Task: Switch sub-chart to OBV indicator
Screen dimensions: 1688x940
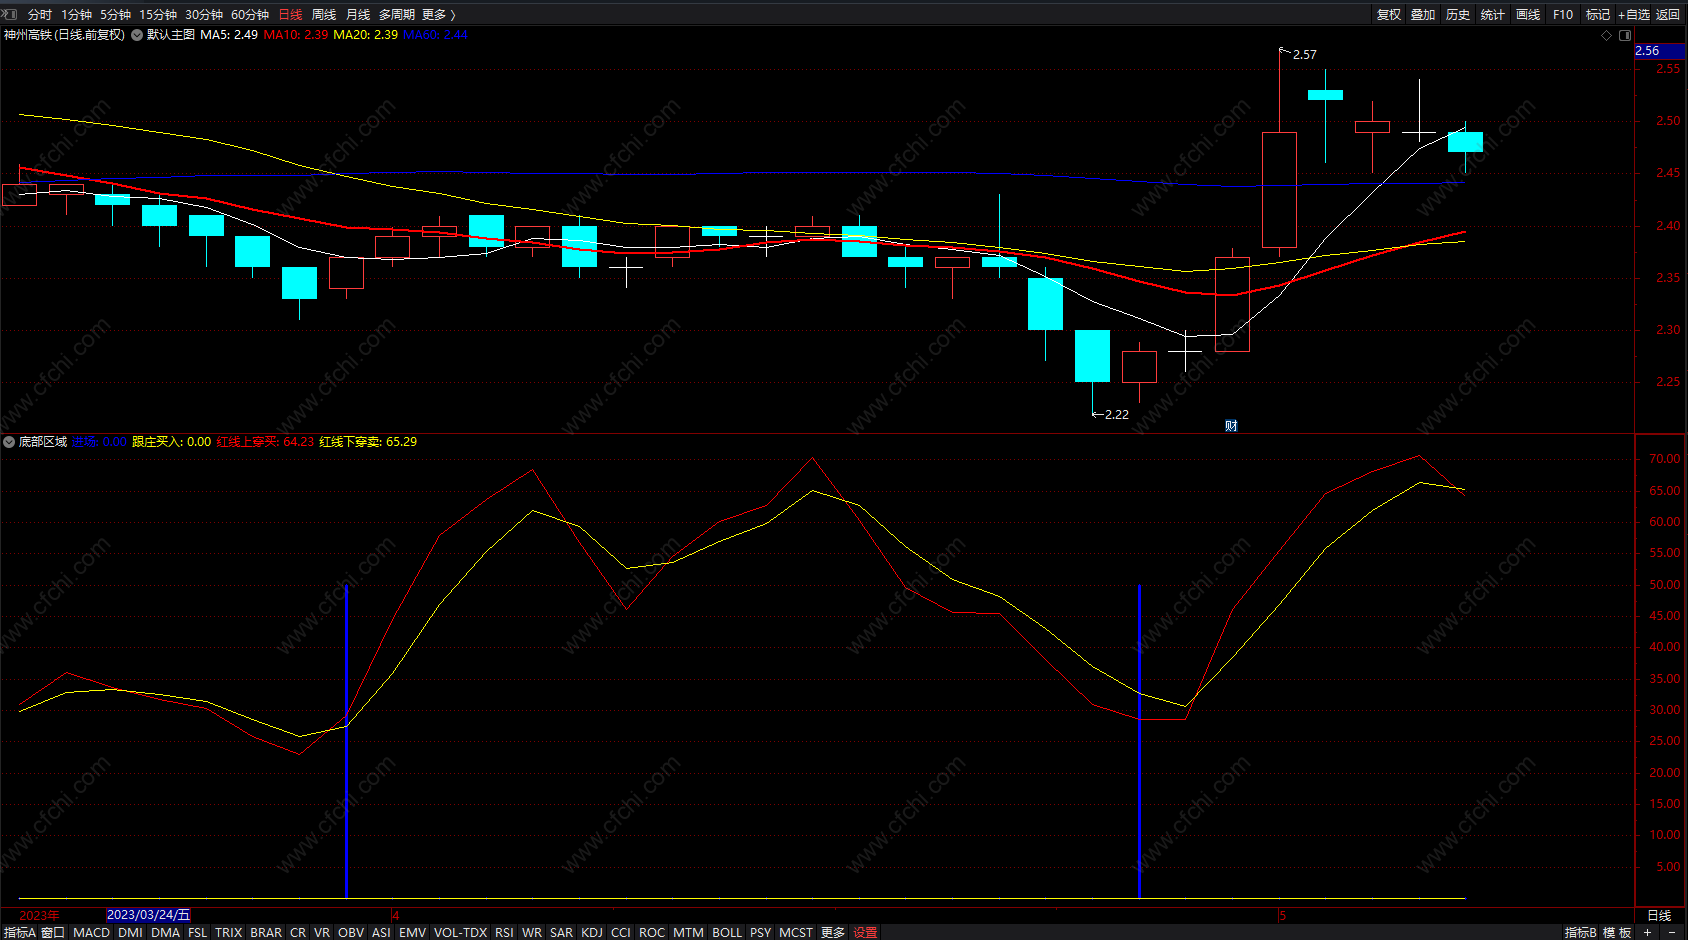Action: pos(351,932)
